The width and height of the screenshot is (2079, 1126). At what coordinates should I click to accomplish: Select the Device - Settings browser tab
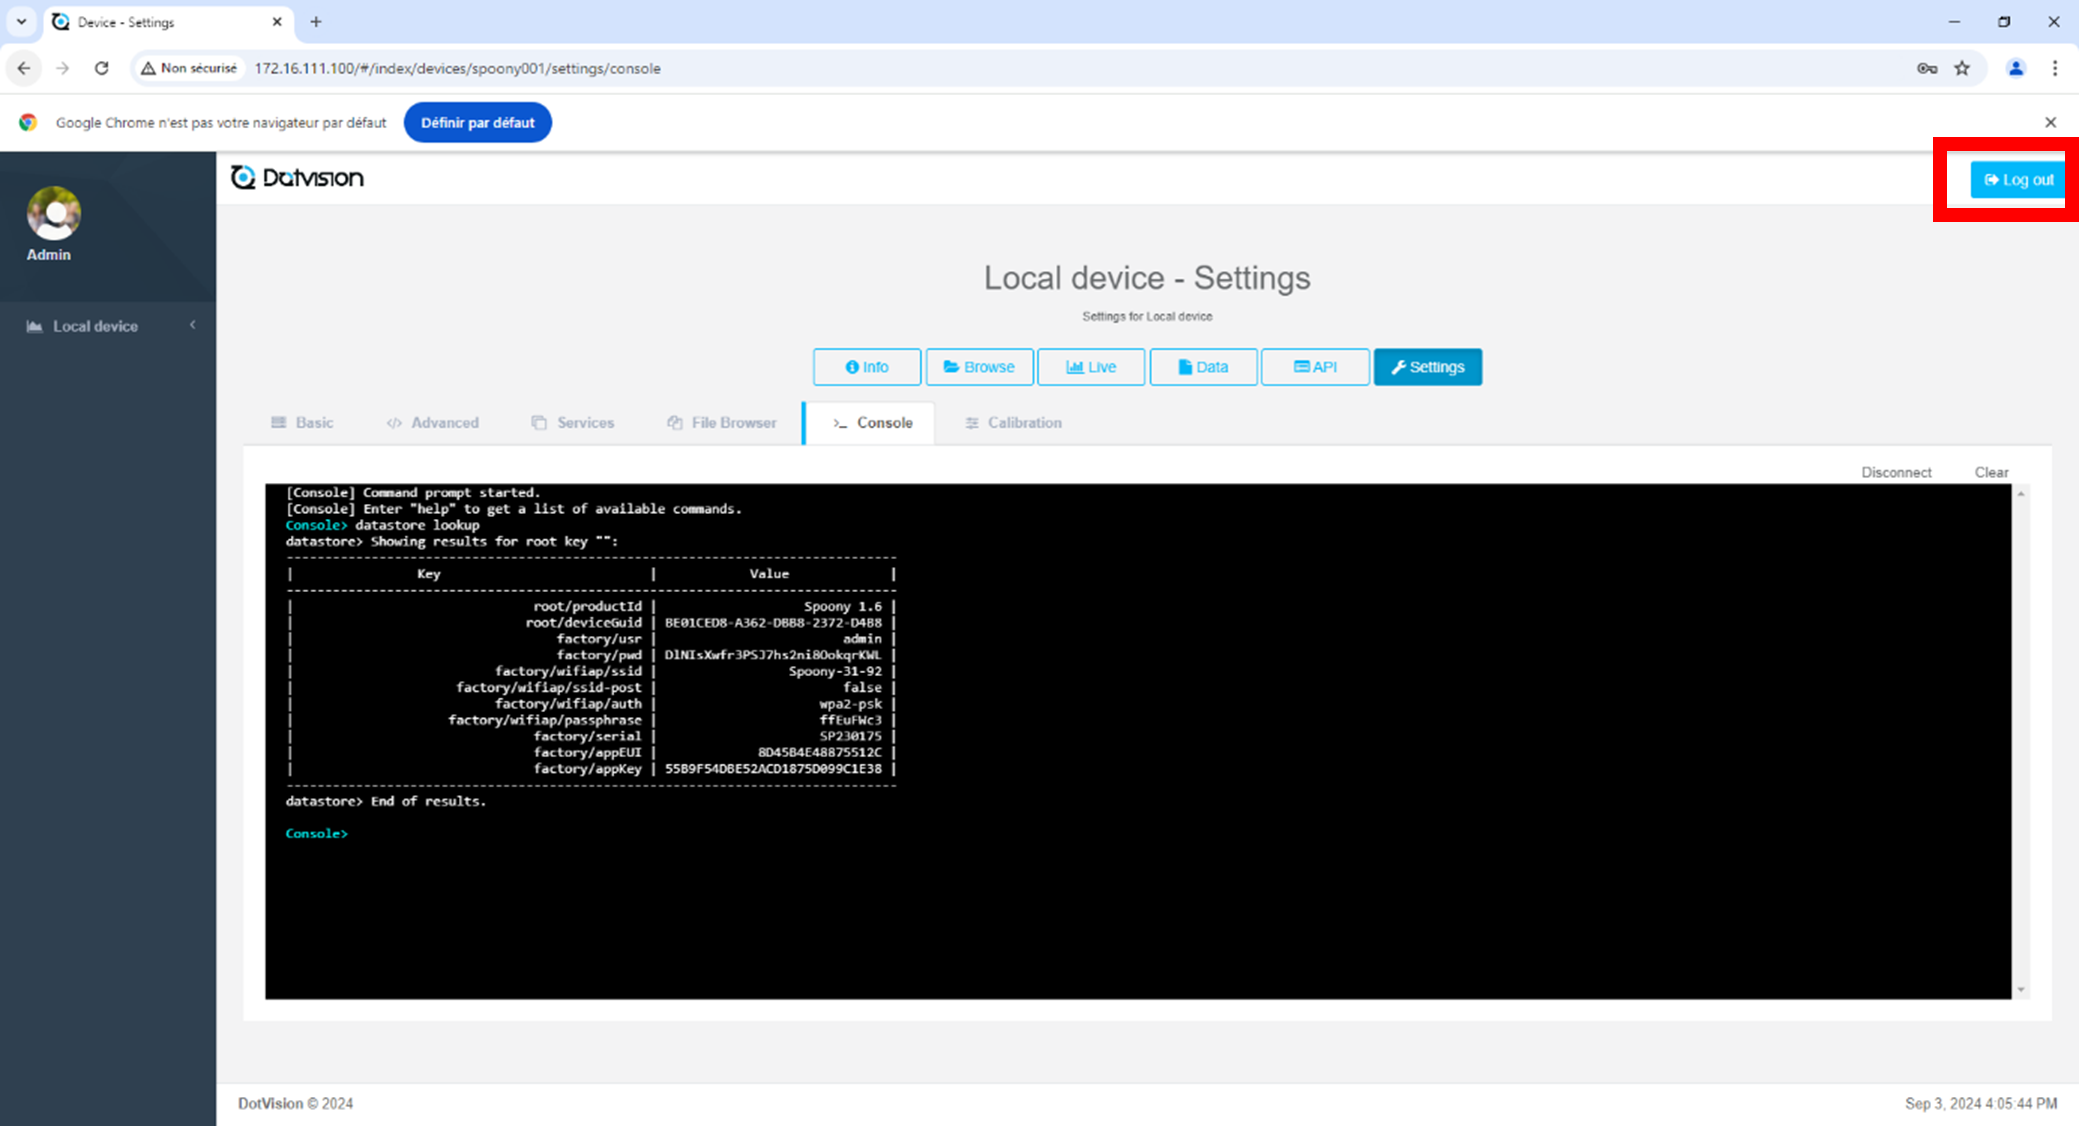(168, 22)
